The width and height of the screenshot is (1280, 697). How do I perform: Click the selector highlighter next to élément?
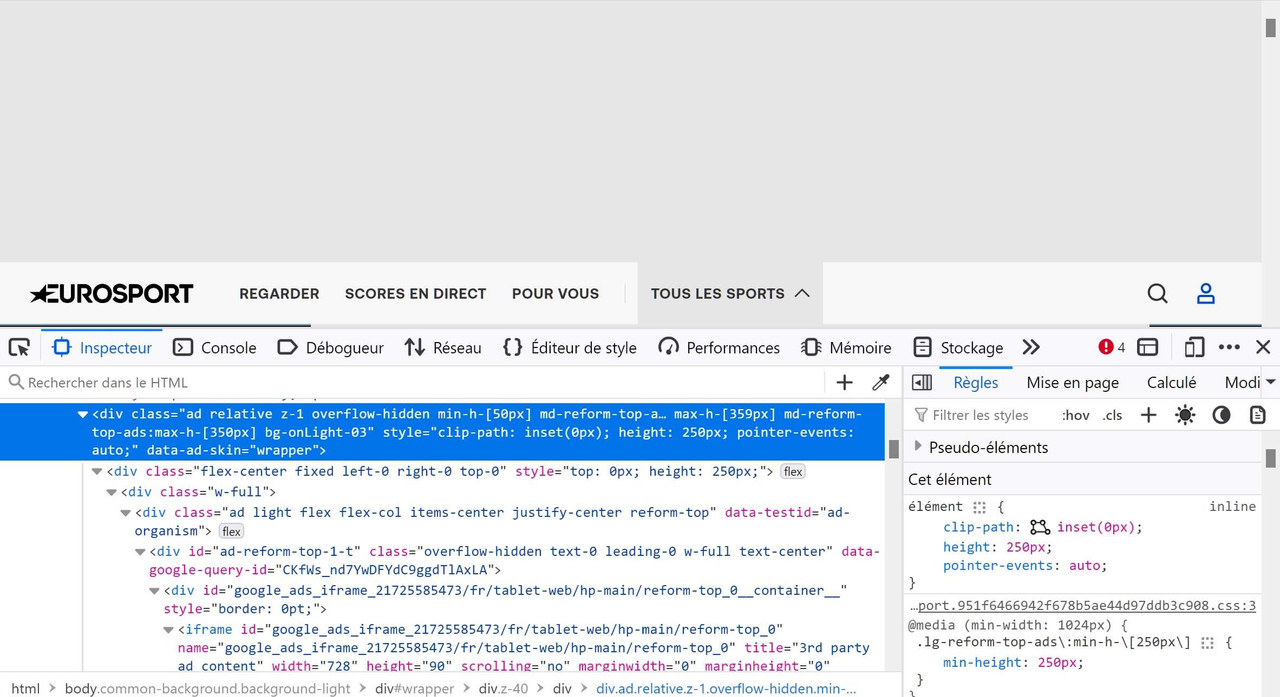click(x=979, y=507)
